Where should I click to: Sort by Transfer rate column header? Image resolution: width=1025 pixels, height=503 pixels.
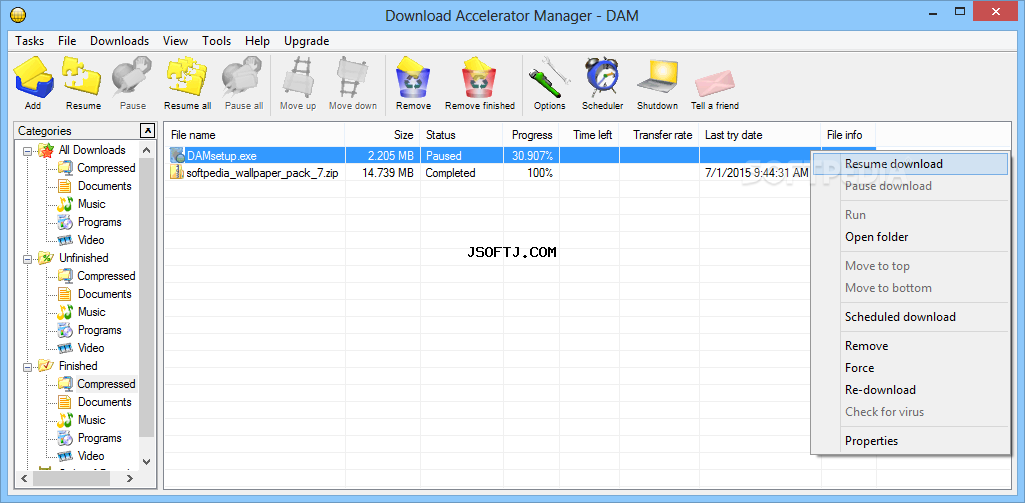pos(660,135)
